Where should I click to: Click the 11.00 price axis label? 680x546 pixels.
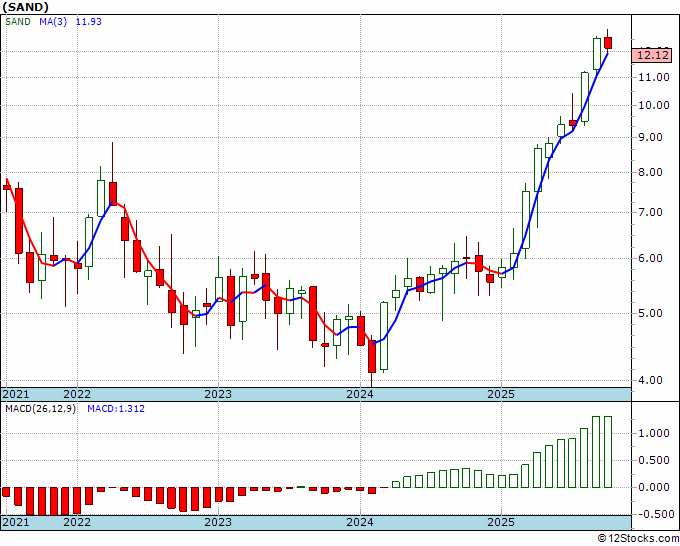point(654,77)
